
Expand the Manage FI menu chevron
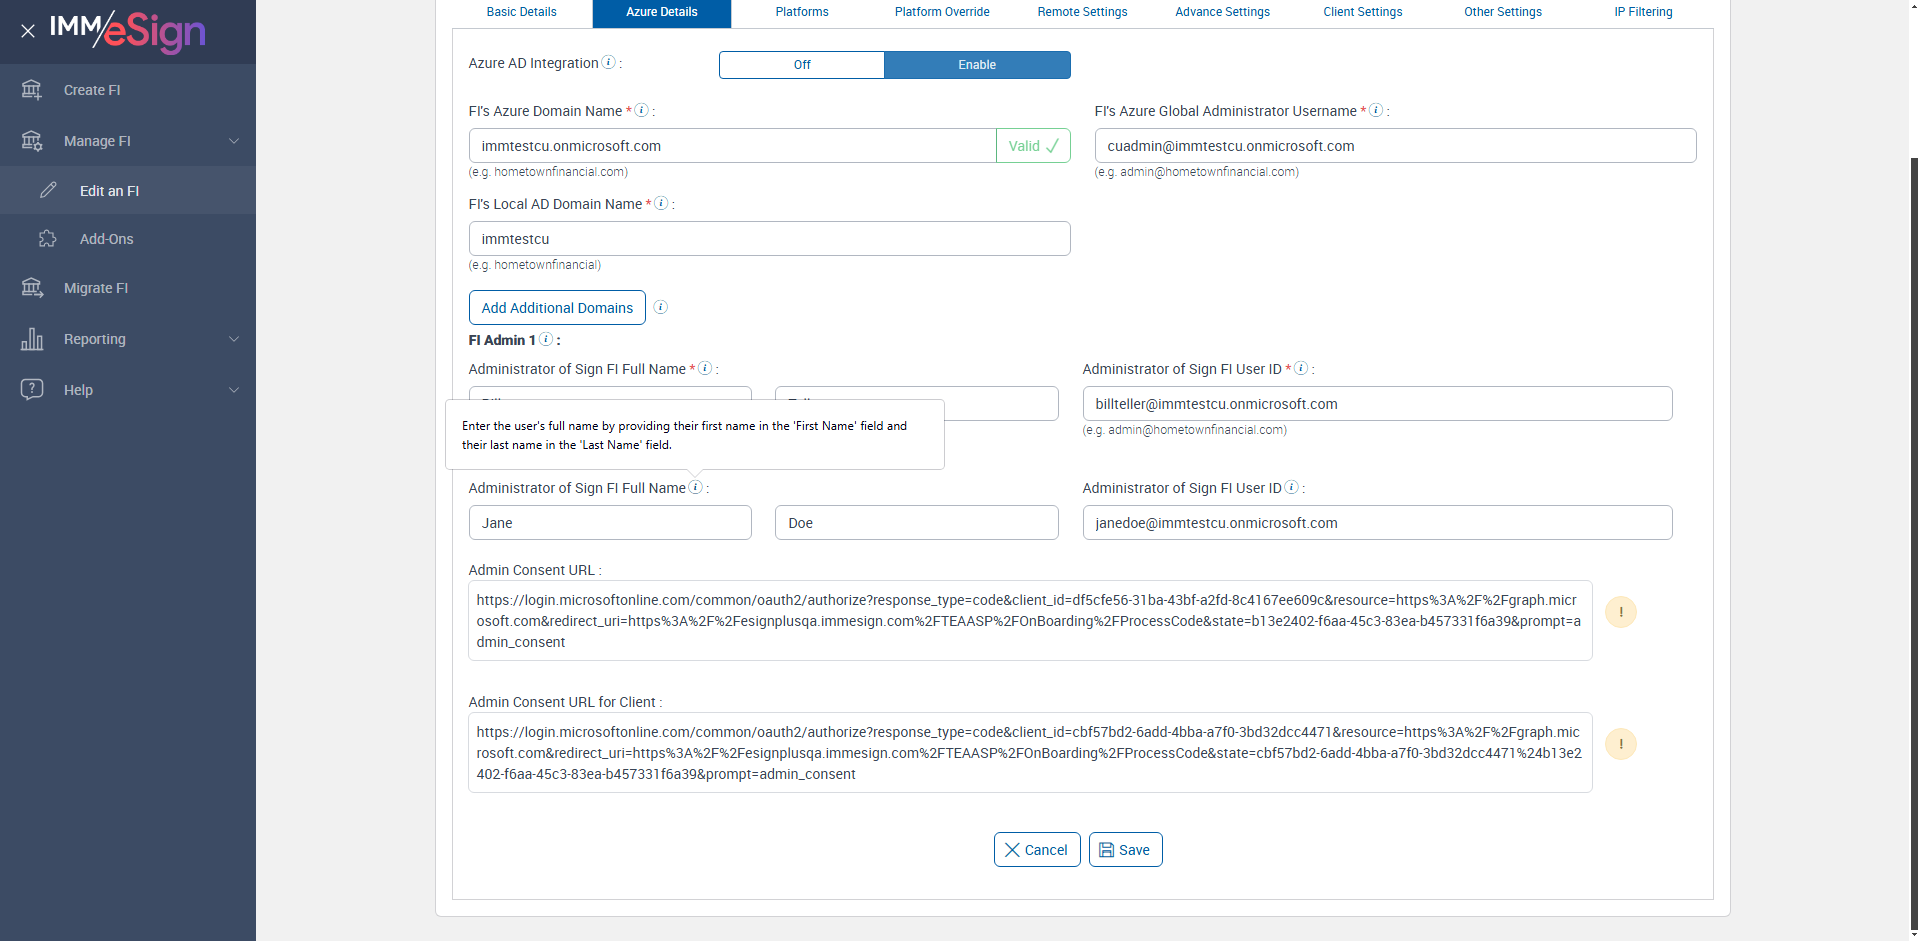point(234,141)
